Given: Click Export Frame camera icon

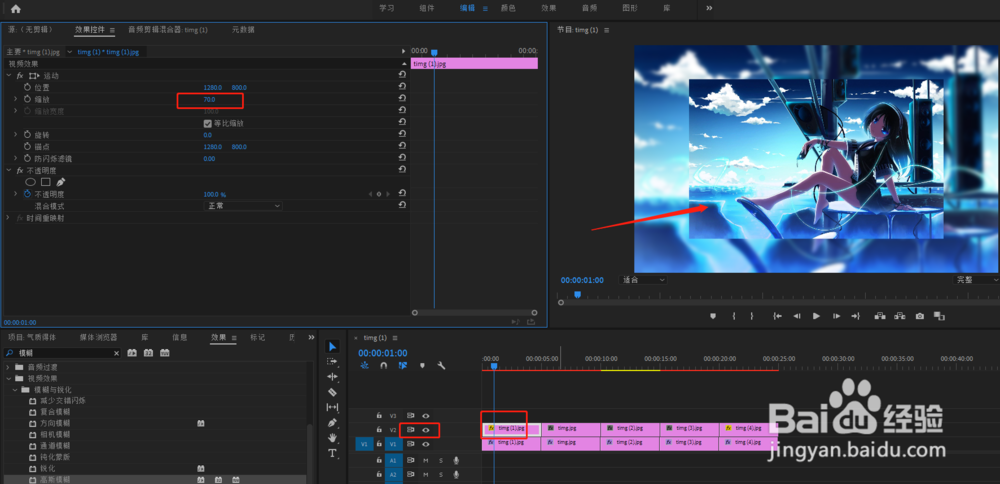Looking at the screenshot, I should [920, 316].
